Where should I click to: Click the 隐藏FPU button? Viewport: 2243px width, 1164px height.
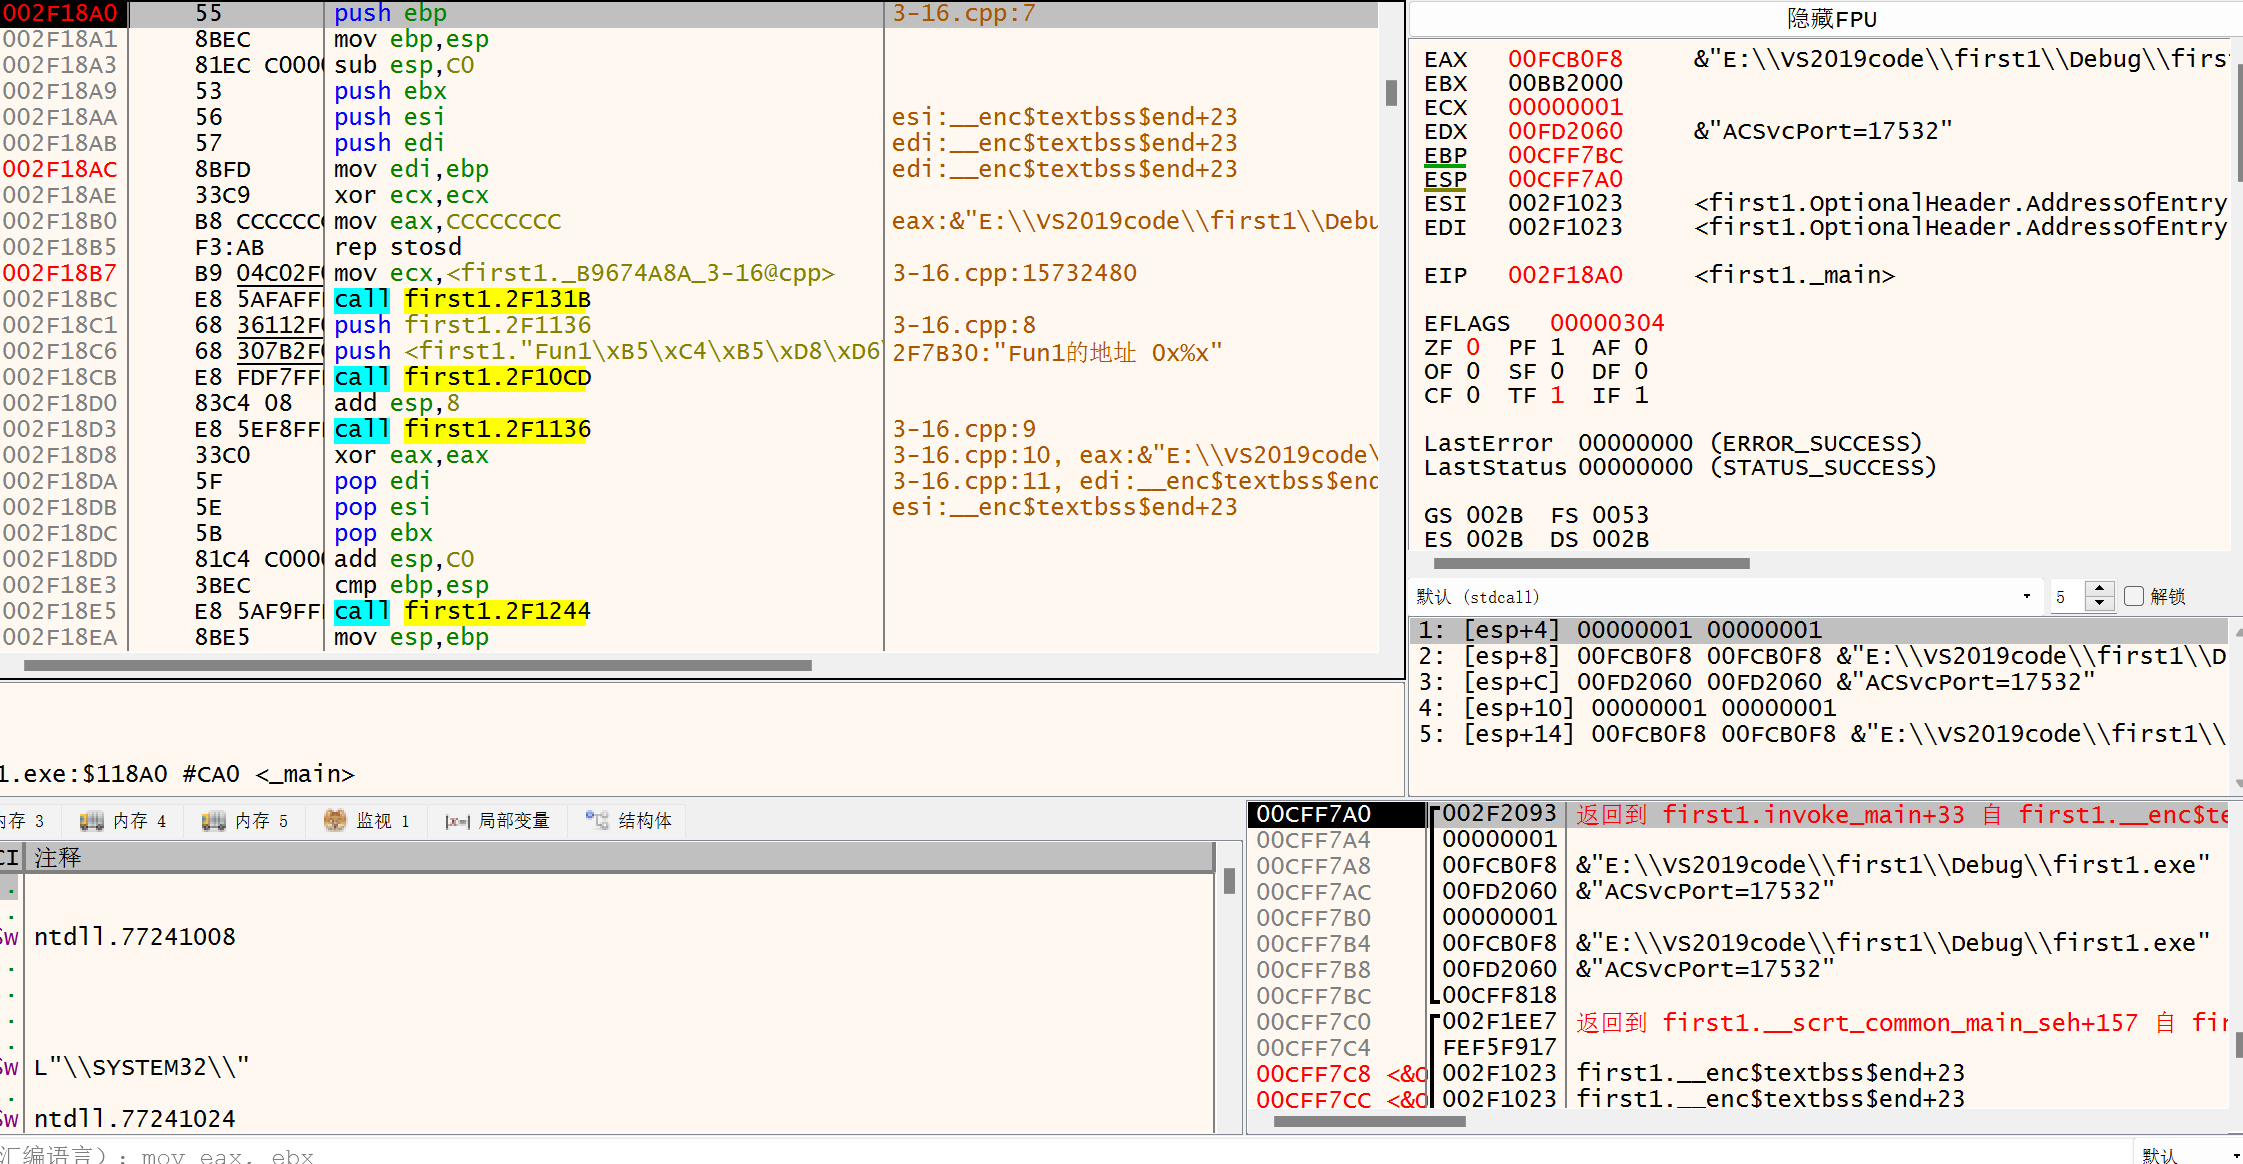(1831, 19)
